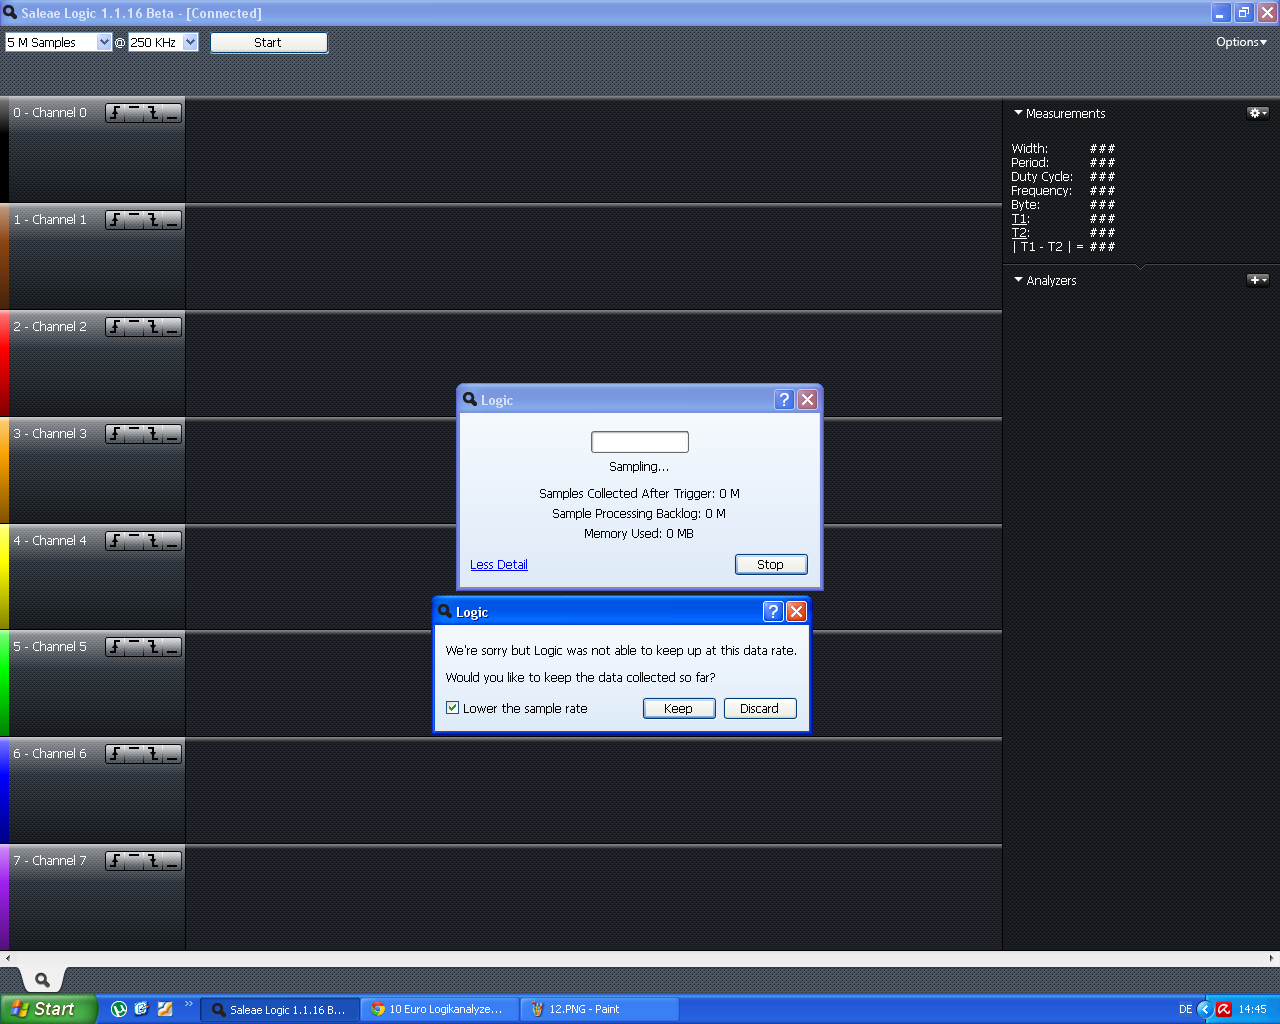The image size is (1280, 1024).
Task: Set low level trigger on Channel 0
Action: point(172,113)
